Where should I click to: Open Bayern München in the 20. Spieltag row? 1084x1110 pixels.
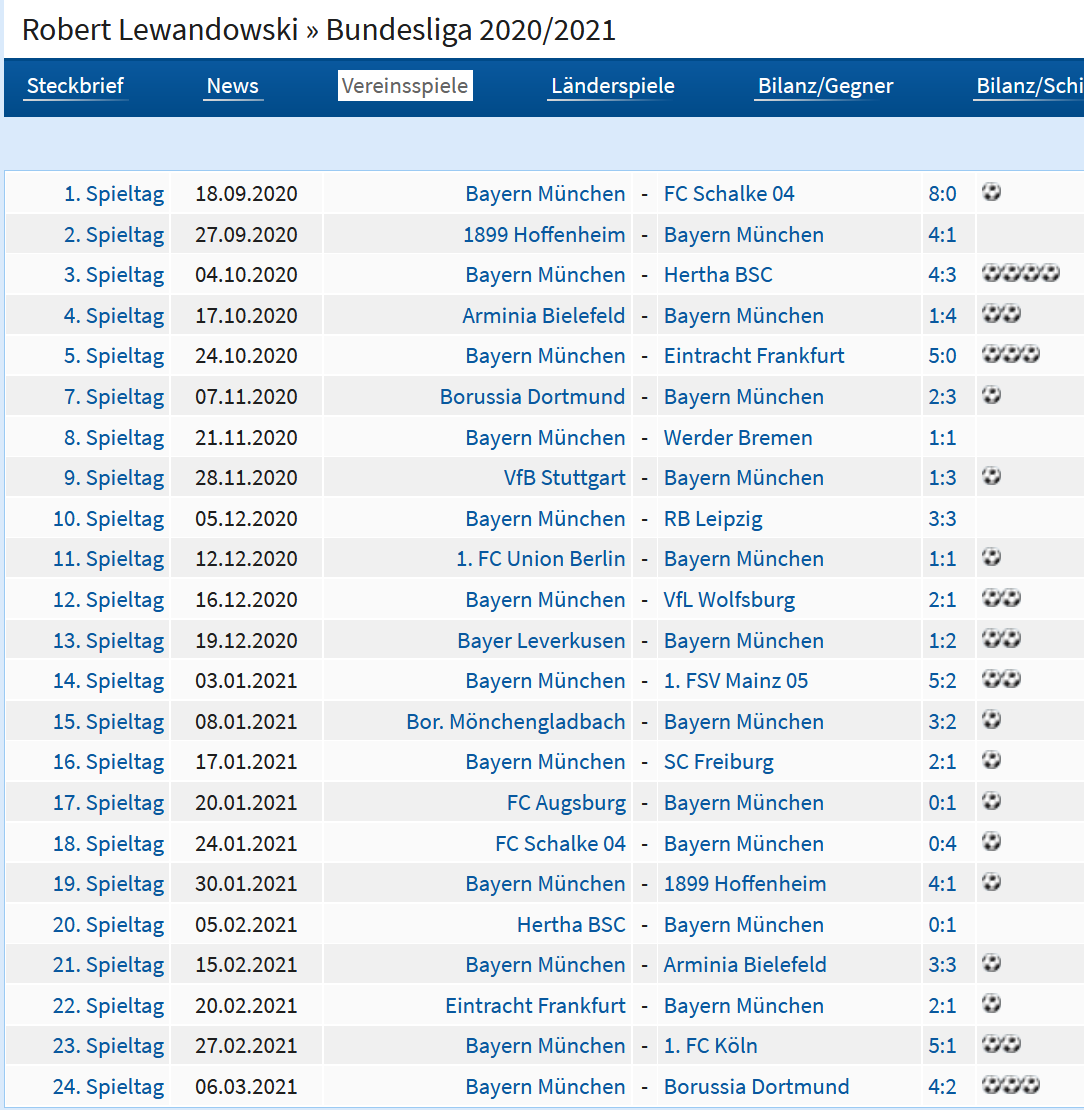743,925
